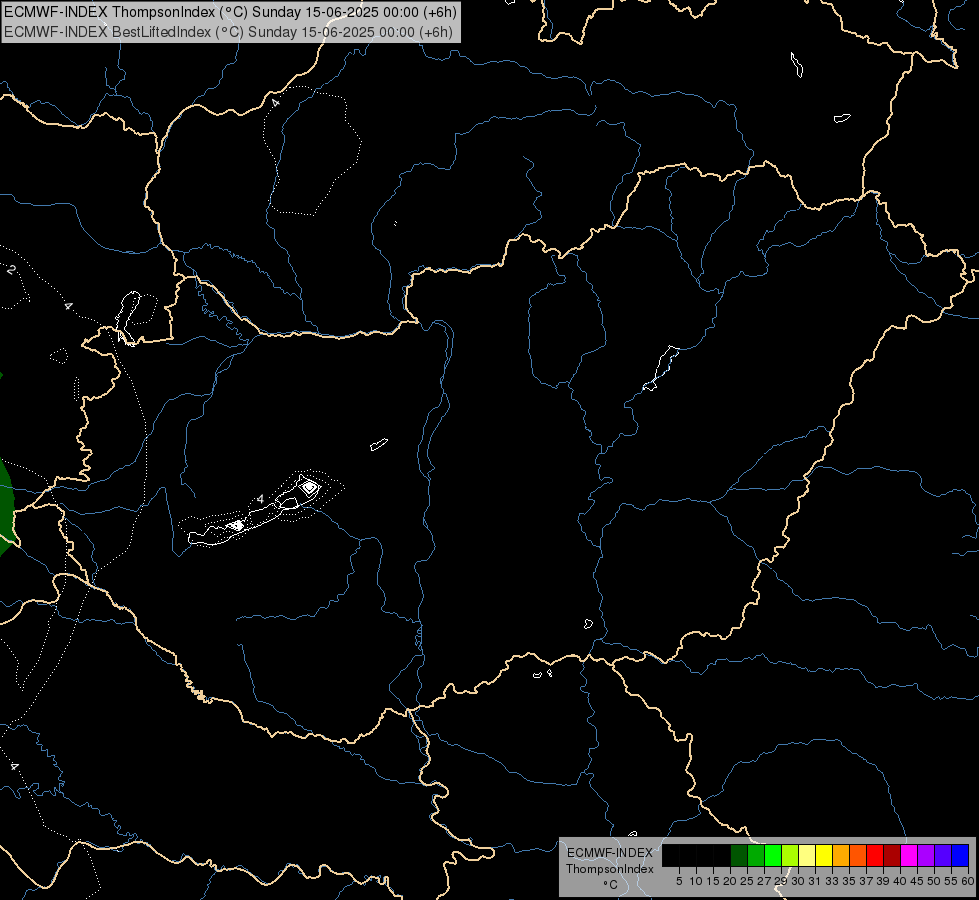Screen dimensions: 979x900
Task: Click the legend label 'ECMWF-INDEX'
Action: click(x=610, y=853)
